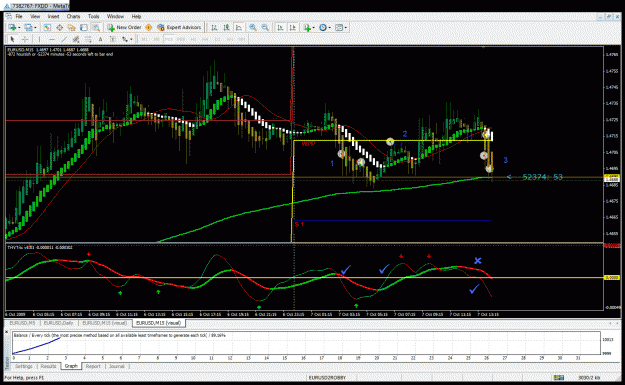Viewport: 625px width, 385px height.
Task: Select the Fibonacci retracement tool
Action: click(x=88, y=39)
